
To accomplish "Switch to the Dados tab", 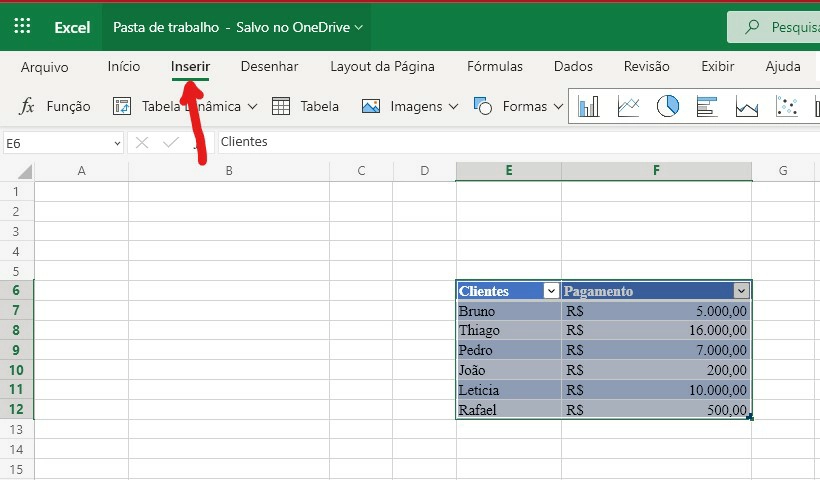I will (573, 66).
